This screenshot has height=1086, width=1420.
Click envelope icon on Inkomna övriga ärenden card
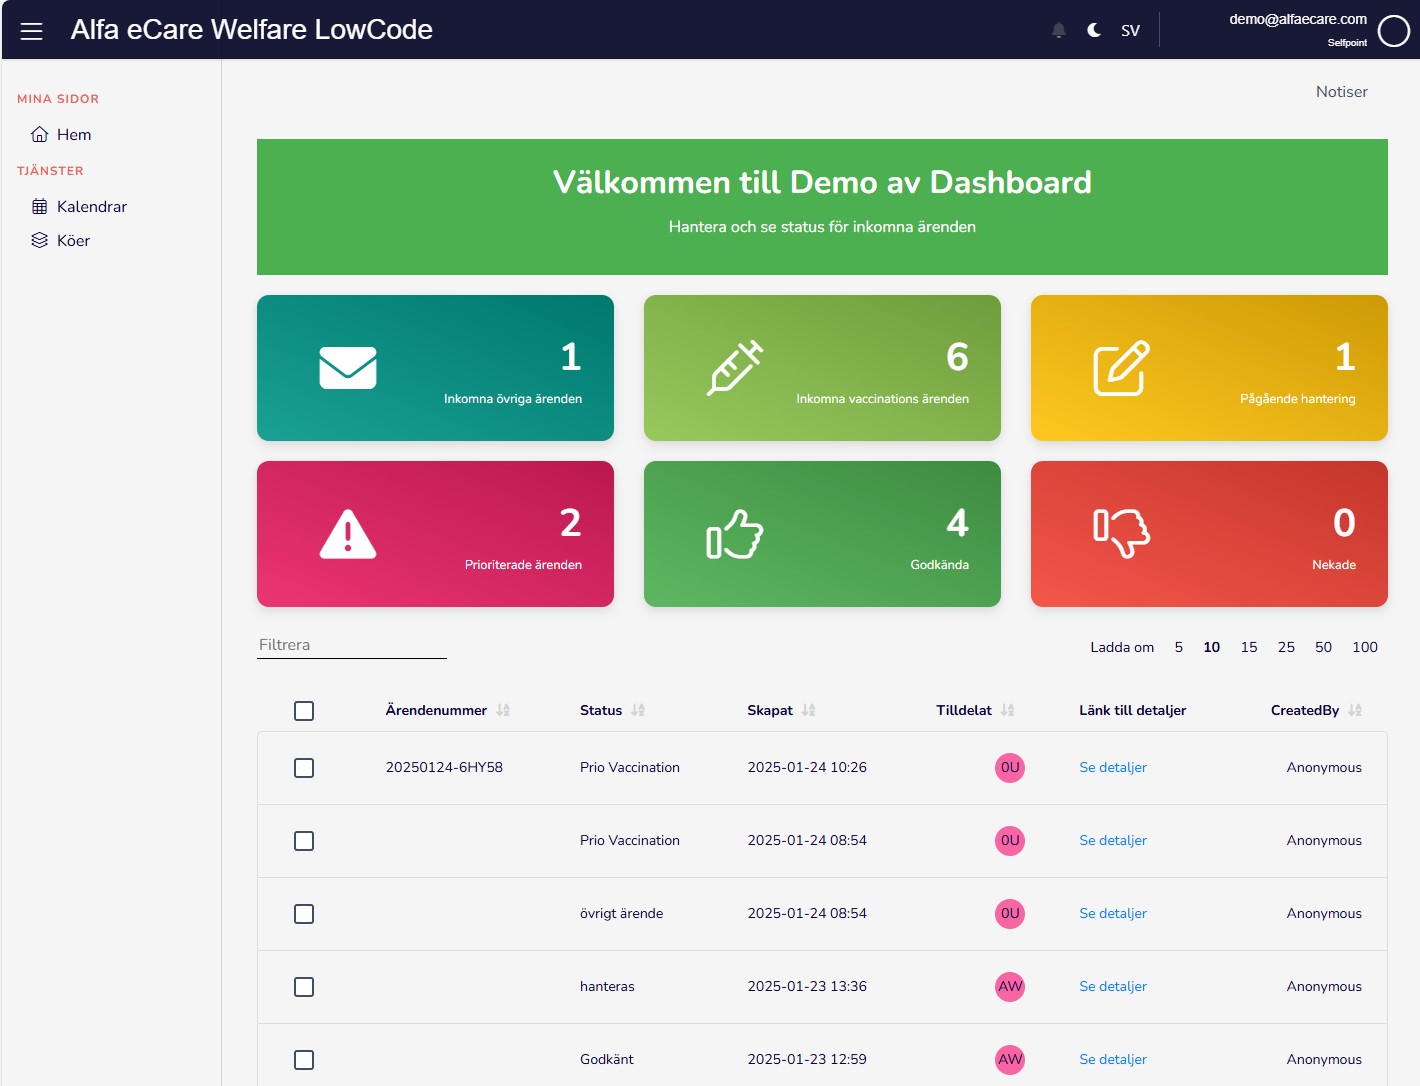pyautogui.click(x=348, y=368)
